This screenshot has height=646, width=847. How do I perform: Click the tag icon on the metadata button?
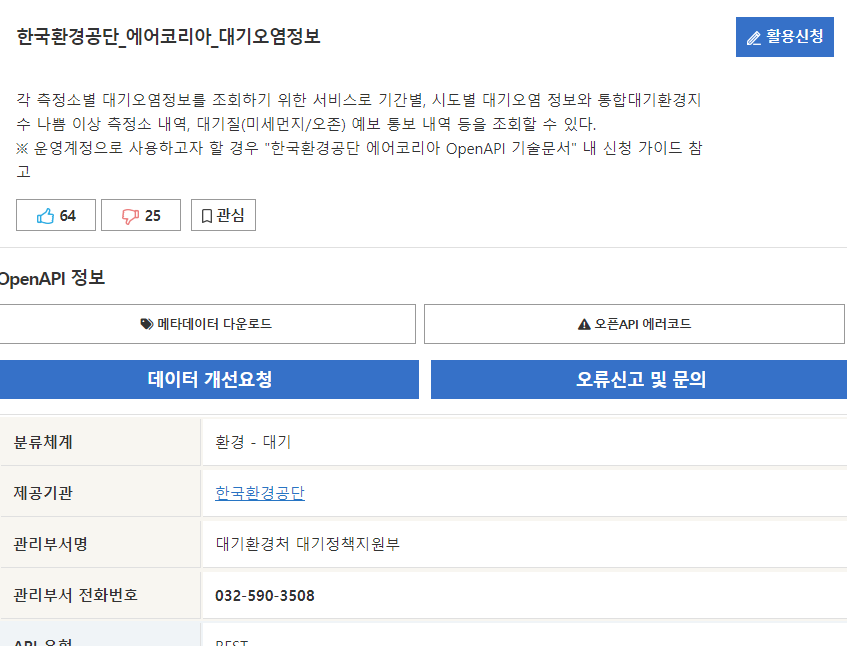(x=147, y=324)
